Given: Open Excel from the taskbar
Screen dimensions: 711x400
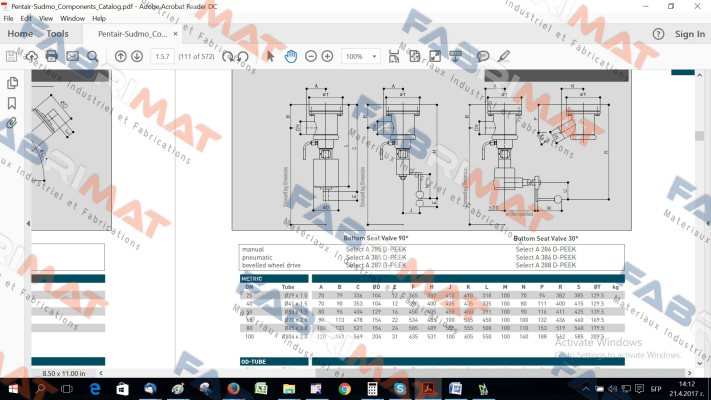Looking at the screenshot, I should coord(261,389).
